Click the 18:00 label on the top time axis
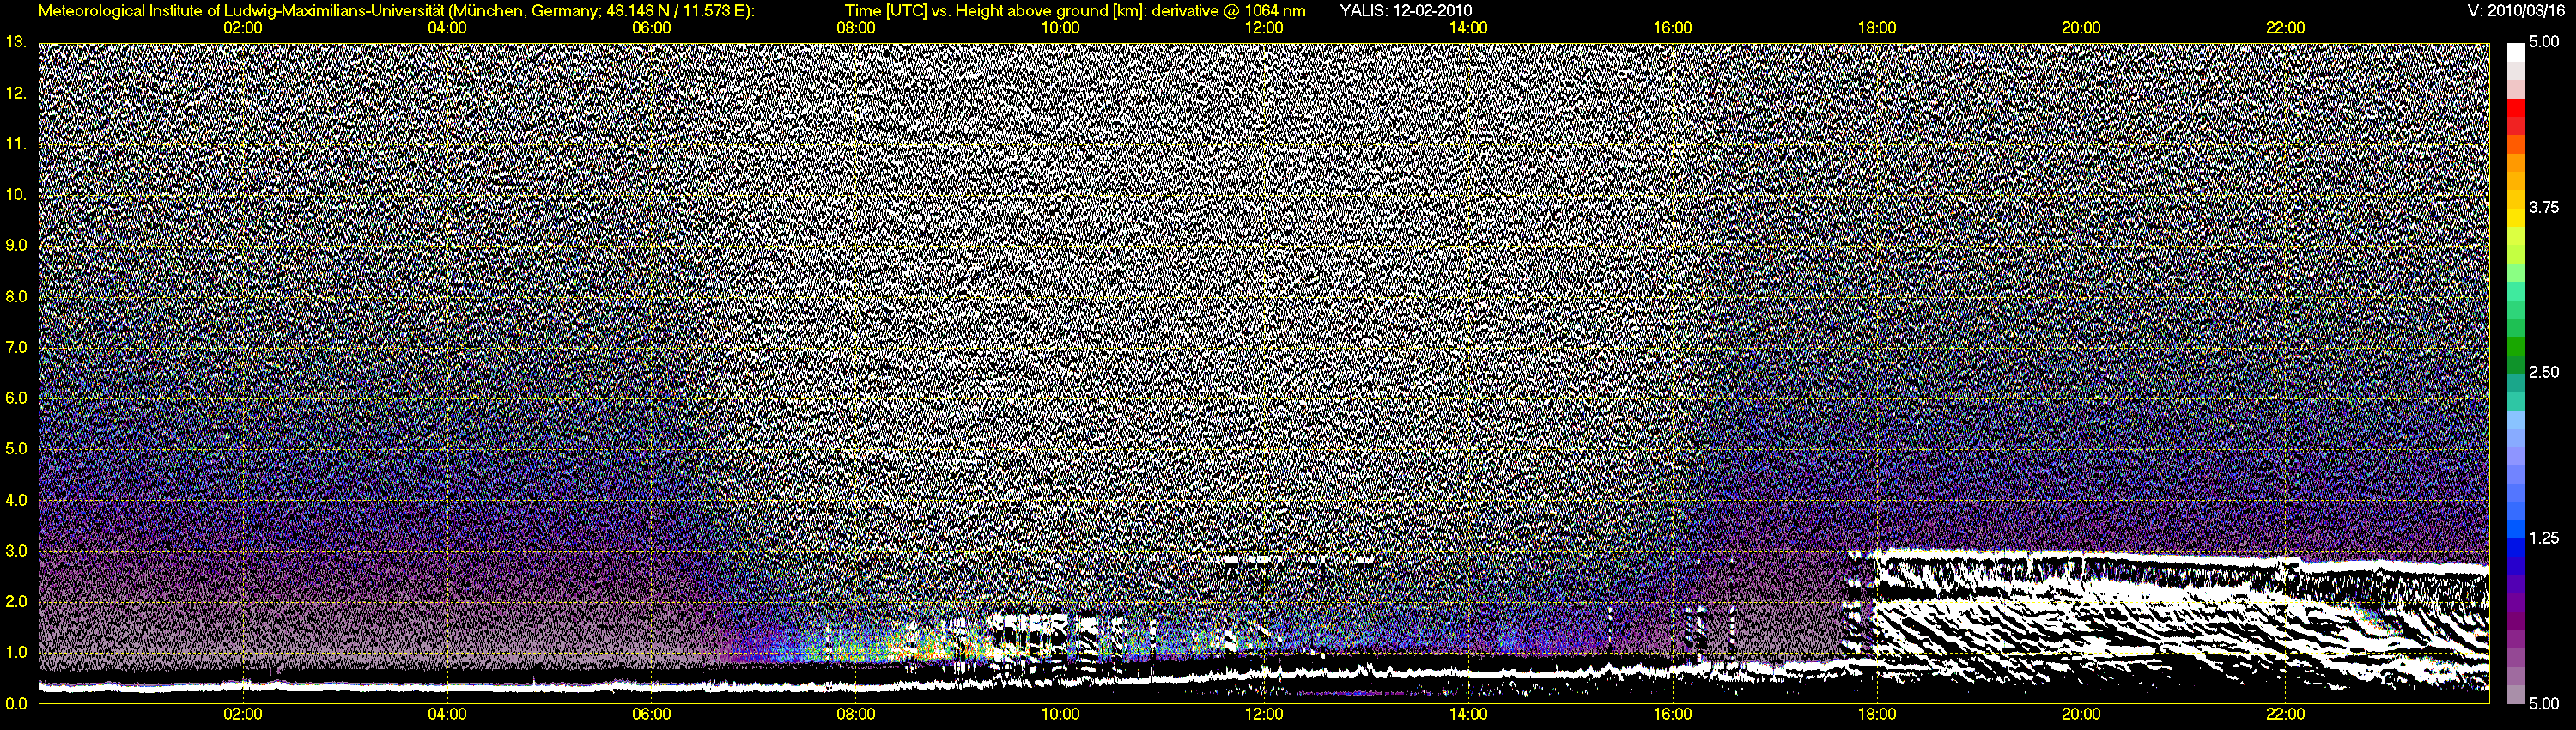Image resolution: width=2576 pixels, height=730 pixels. pyautogui.click(x=1877, y=28)
